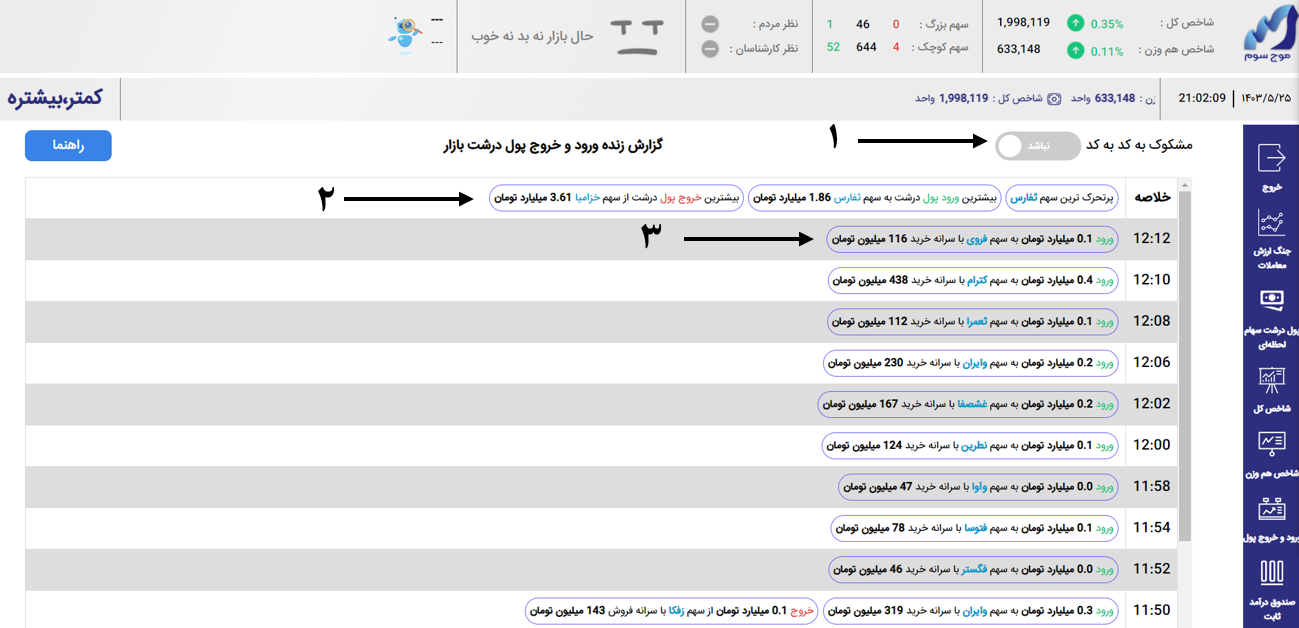Open stock نطرین in the 12:00 row
This screenshot has height=628, width=1299.
point(975,444)
